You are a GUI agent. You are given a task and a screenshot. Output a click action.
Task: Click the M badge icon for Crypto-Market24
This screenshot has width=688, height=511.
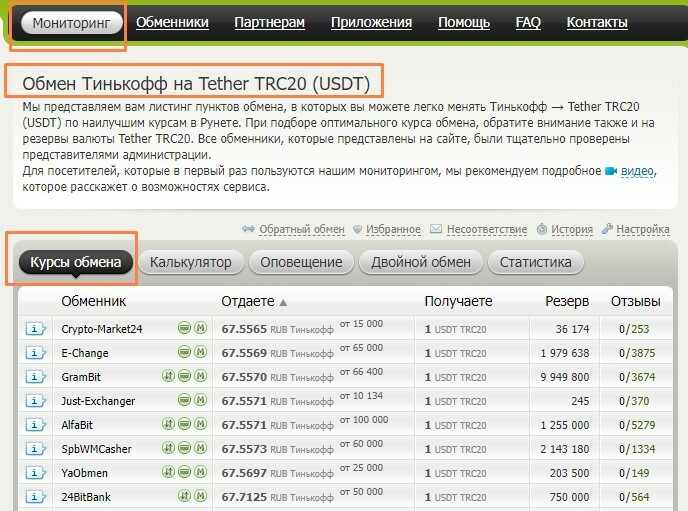(x=201, y=328)
